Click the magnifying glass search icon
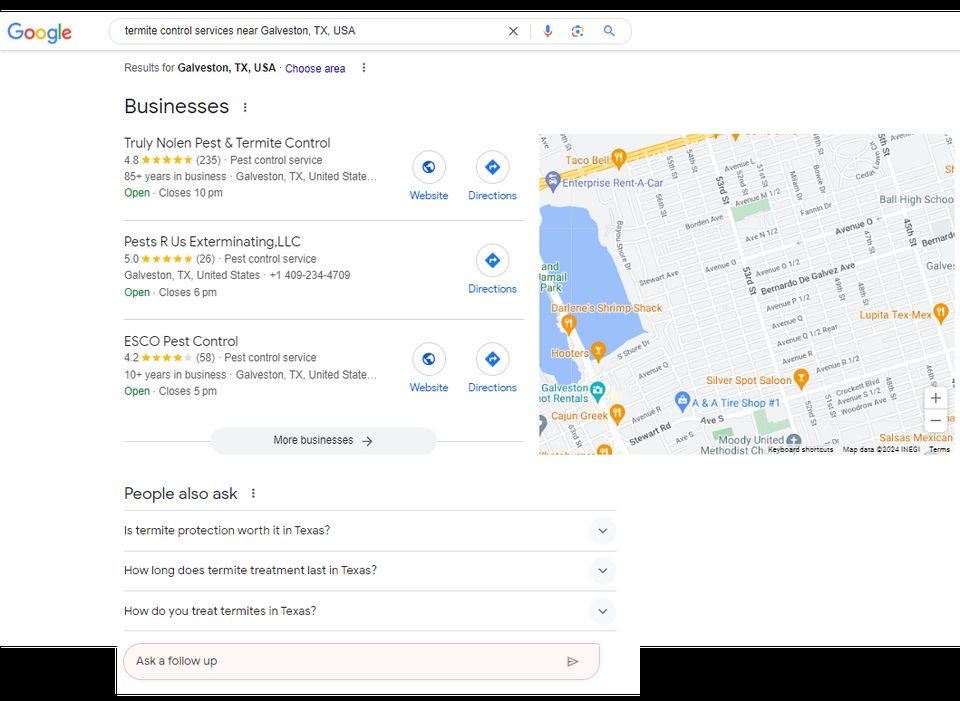Image resolution: width=960 pixels, height=701 pixels. (x=609, y=31)
